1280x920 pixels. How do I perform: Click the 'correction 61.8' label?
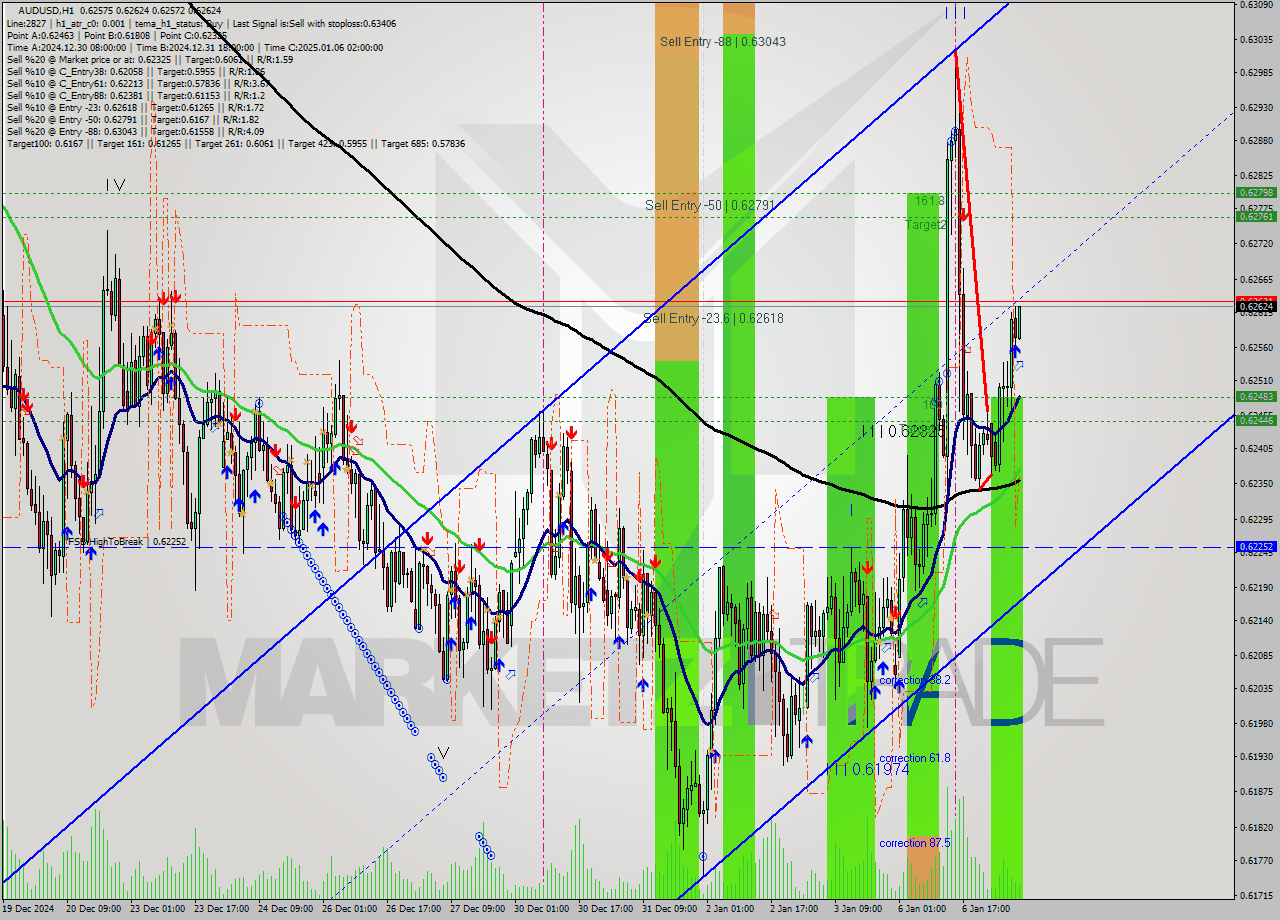914,758
